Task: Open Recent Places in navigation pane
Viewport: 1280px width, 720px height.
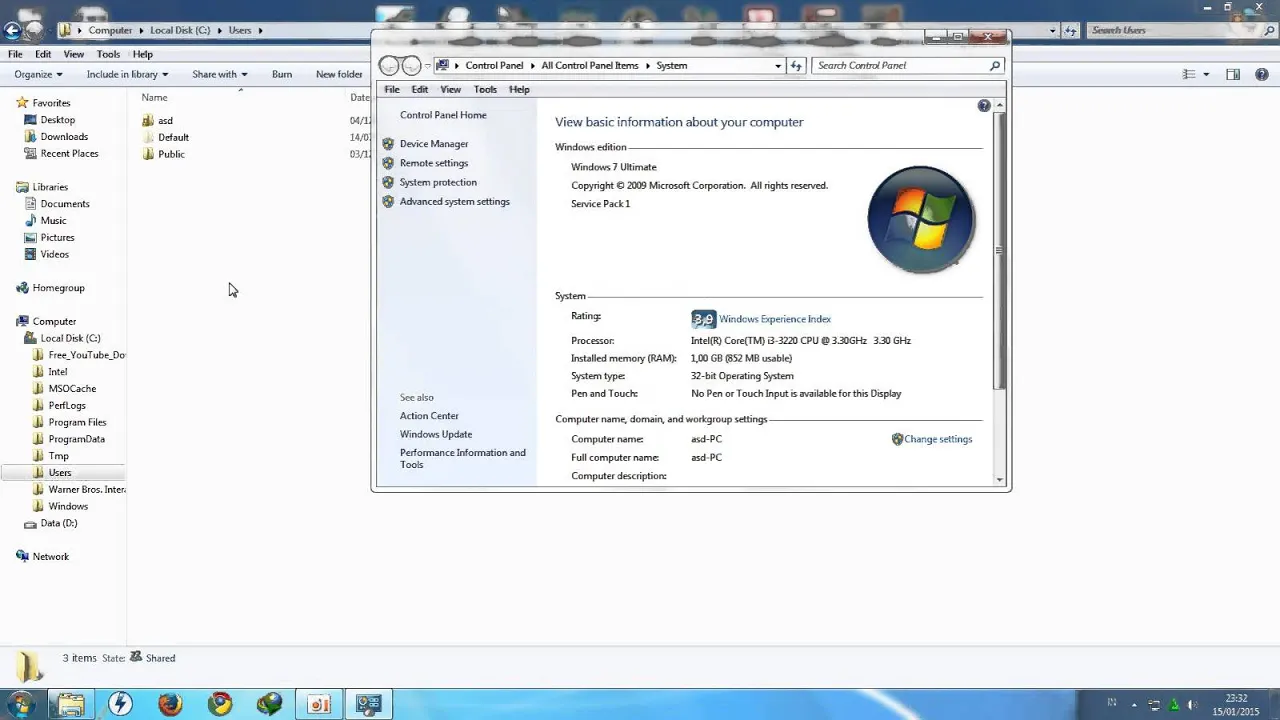Action: 69,154
